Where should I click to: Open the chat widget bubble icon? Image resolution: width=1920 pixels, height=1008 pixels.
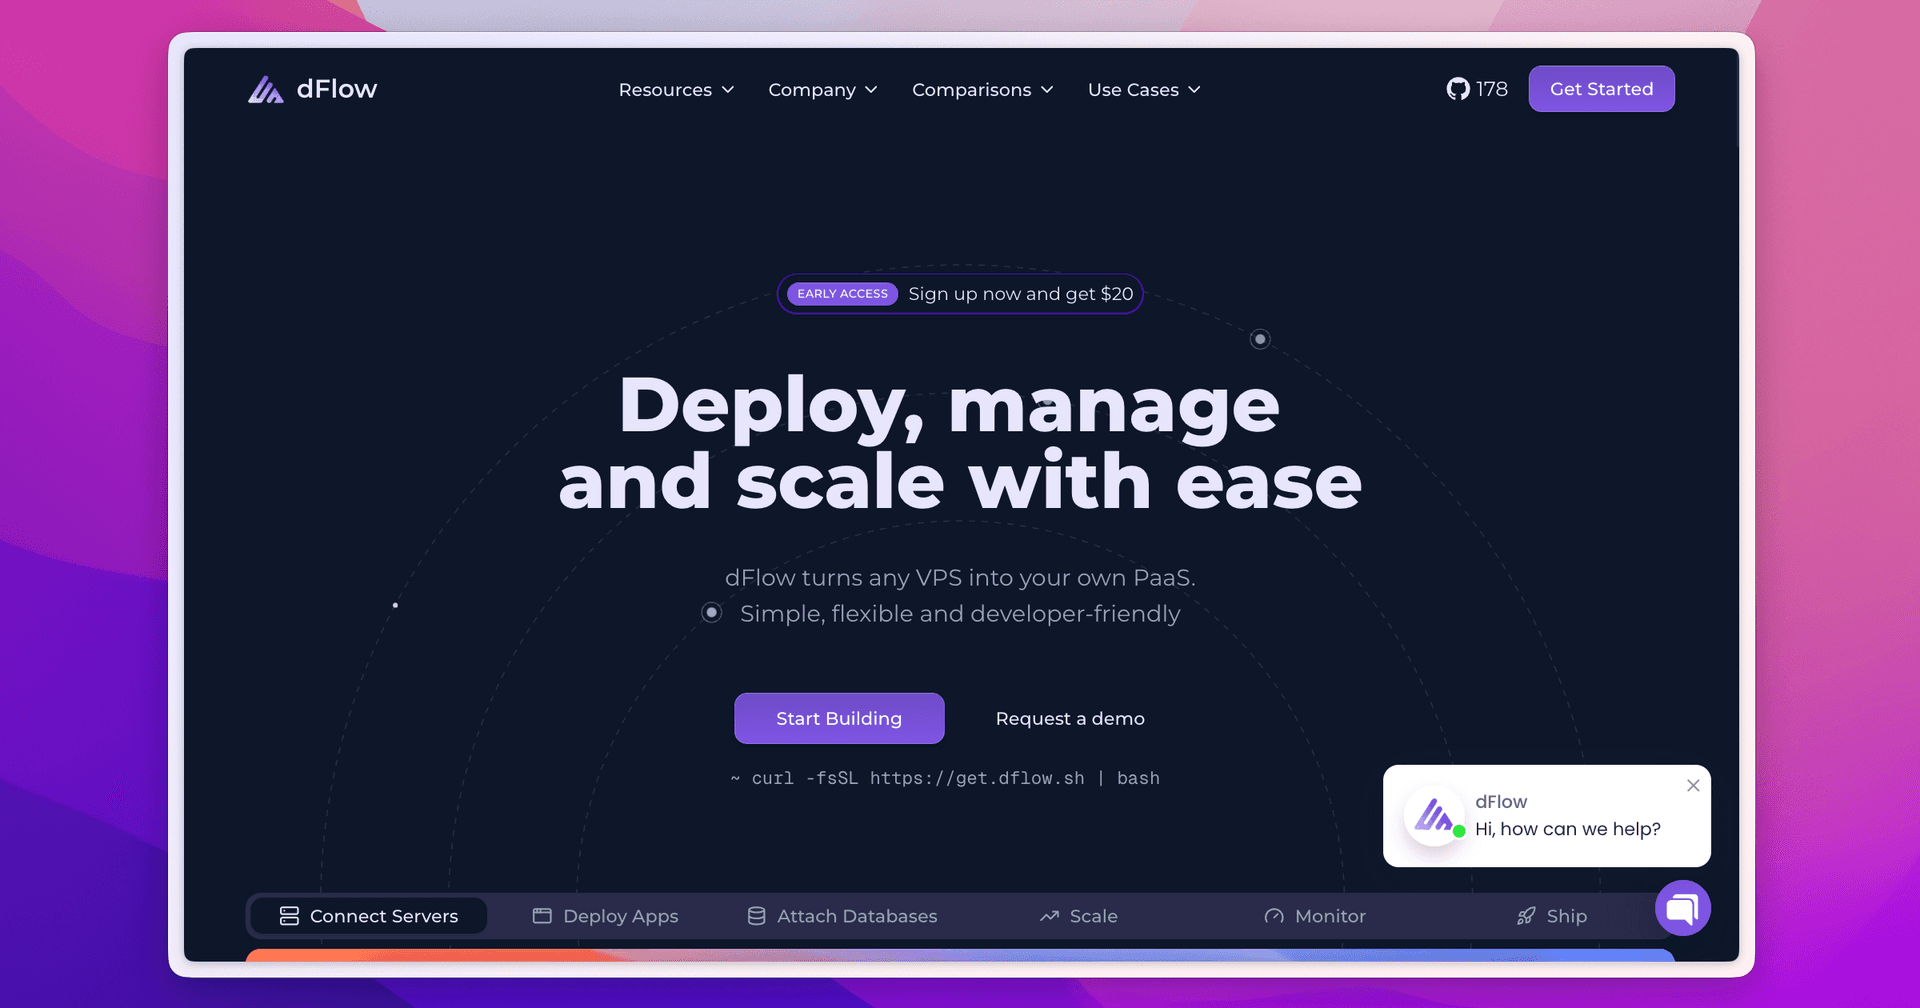(x=1683, y=908)
